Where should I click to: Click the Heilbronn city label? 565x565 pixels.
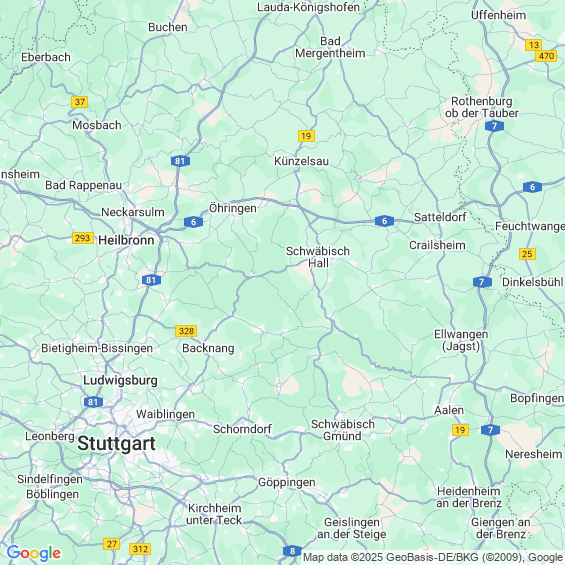tap(126, 240)
